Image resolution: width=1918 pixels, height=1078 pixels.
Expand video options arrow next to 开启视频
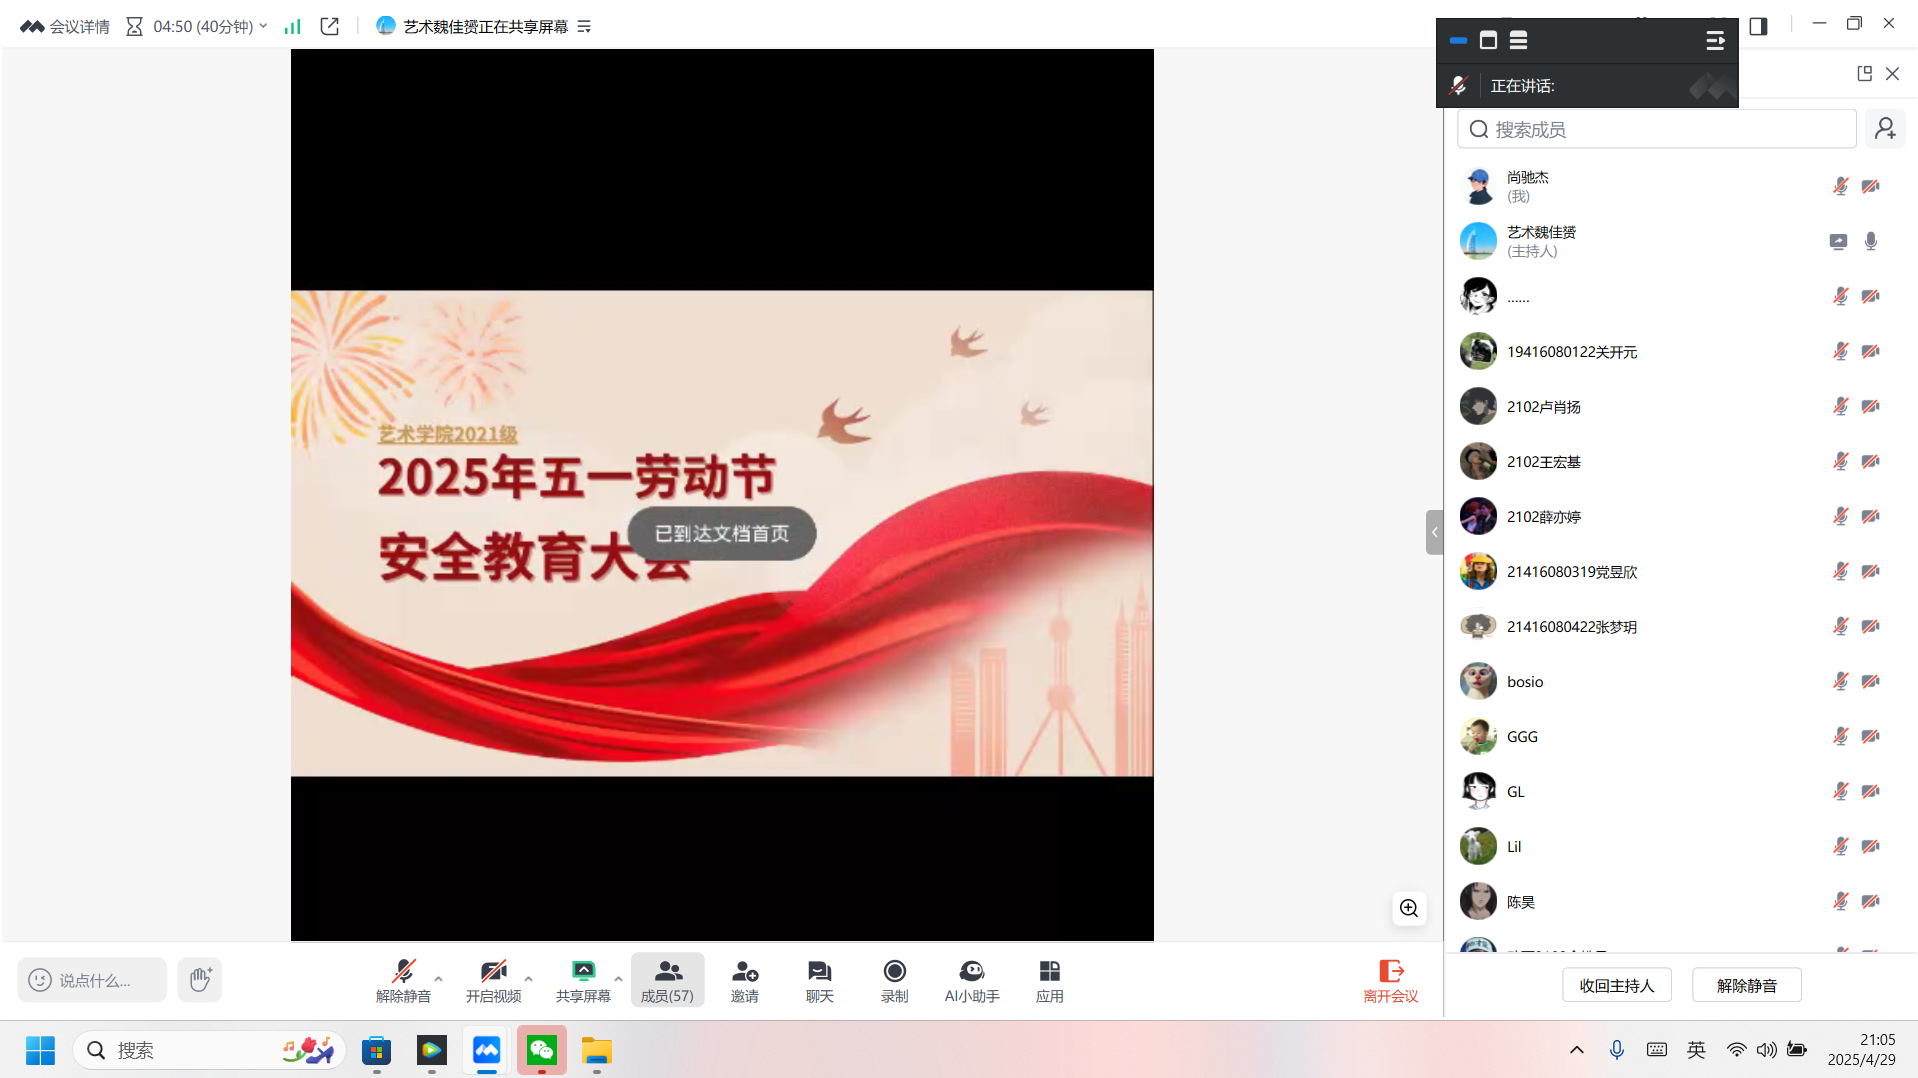tap(528, 979)
